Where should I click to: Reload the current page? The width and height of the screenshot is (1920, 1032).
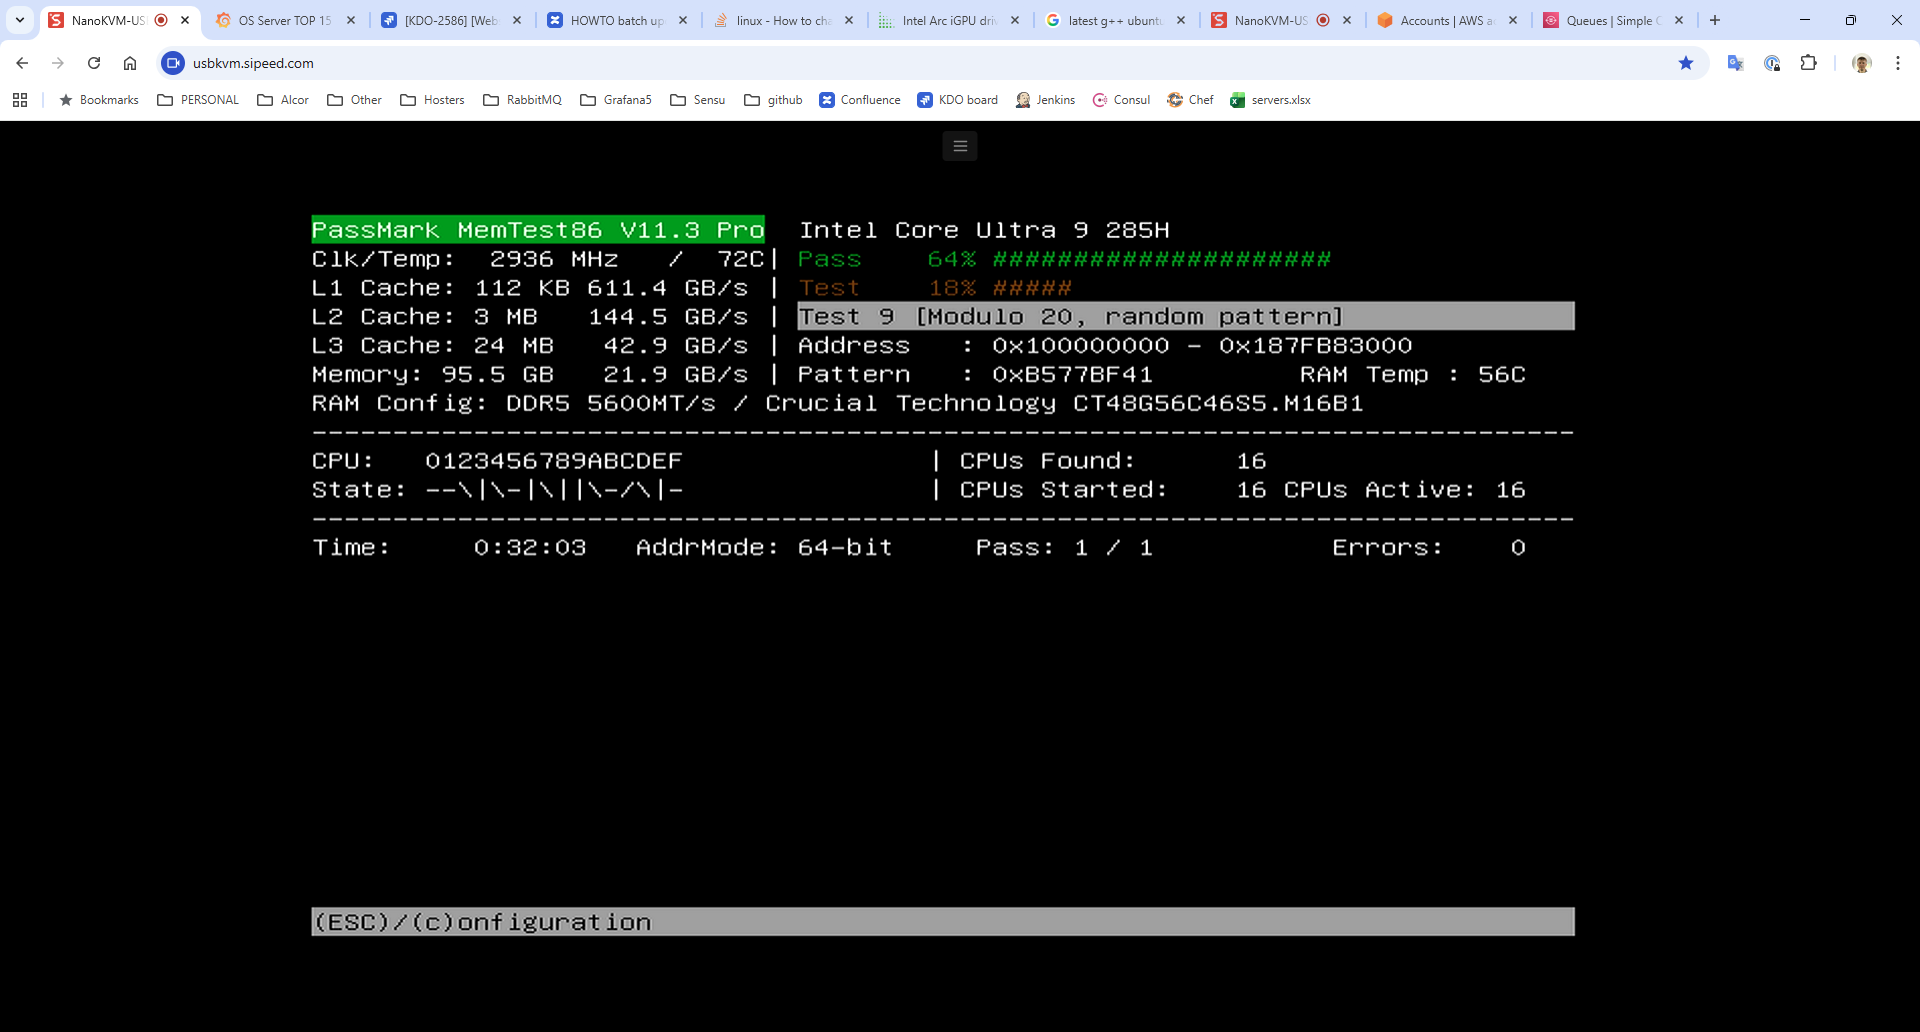pos(94,63)
